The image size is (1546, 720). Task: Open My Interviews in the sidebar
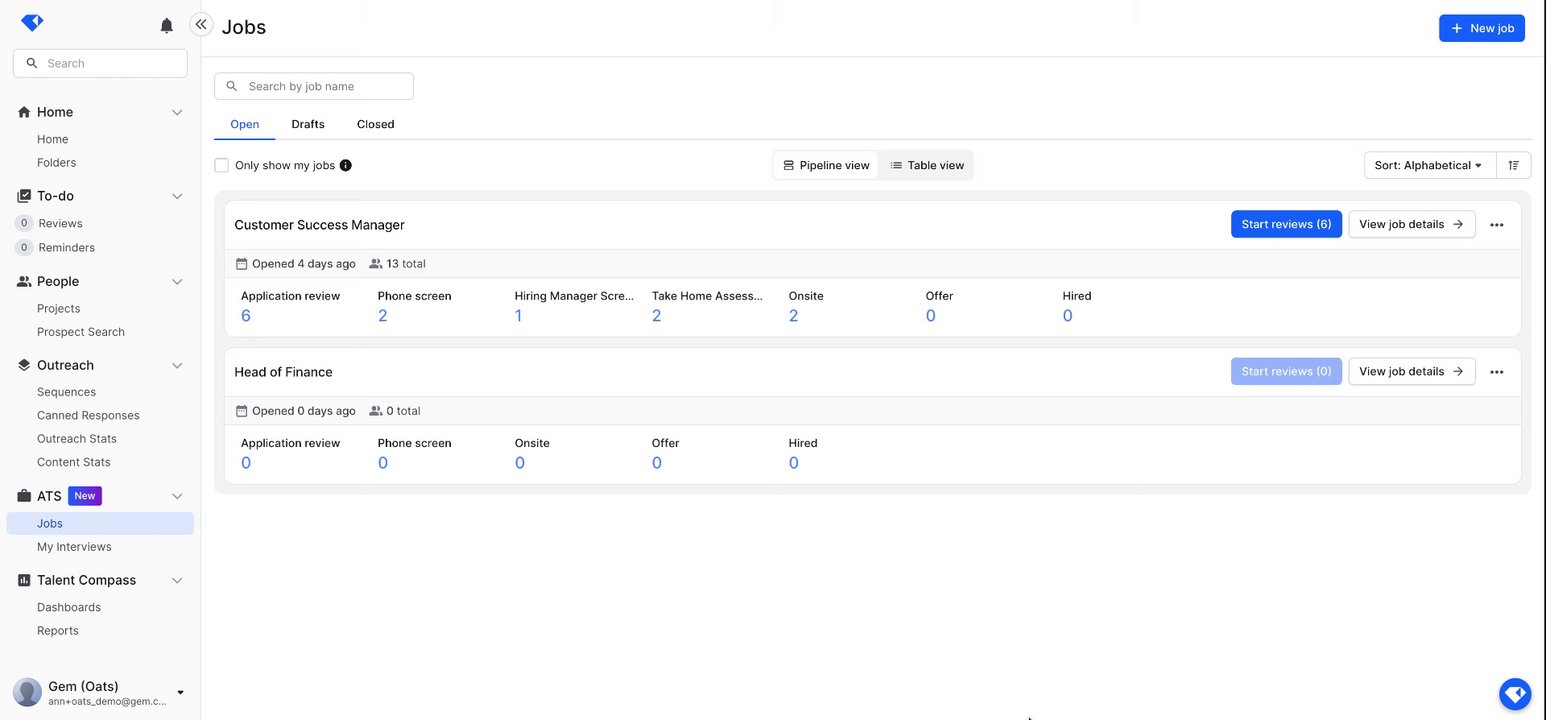[x=74, y=547]
